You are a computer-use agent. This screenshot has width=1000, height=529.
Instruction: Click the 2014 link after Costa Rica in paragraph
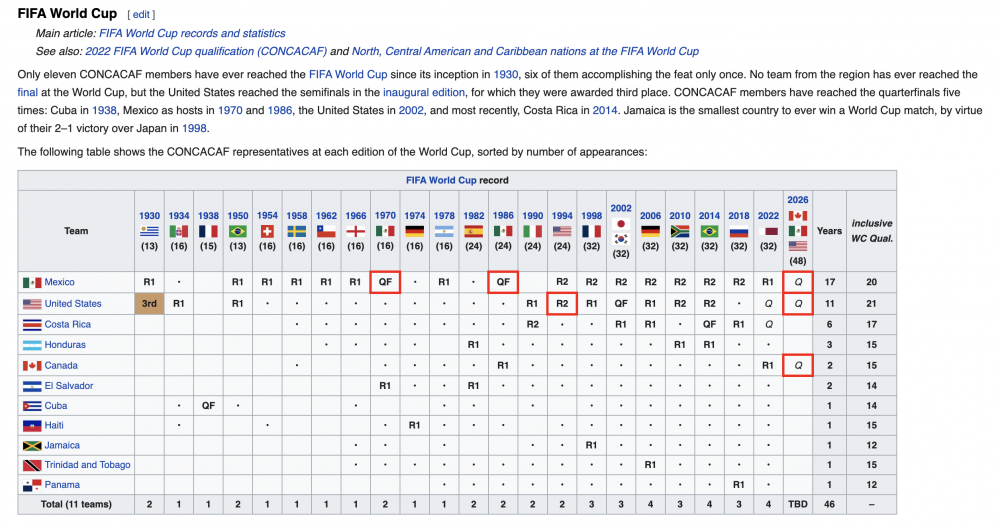(x=605, y=110)
